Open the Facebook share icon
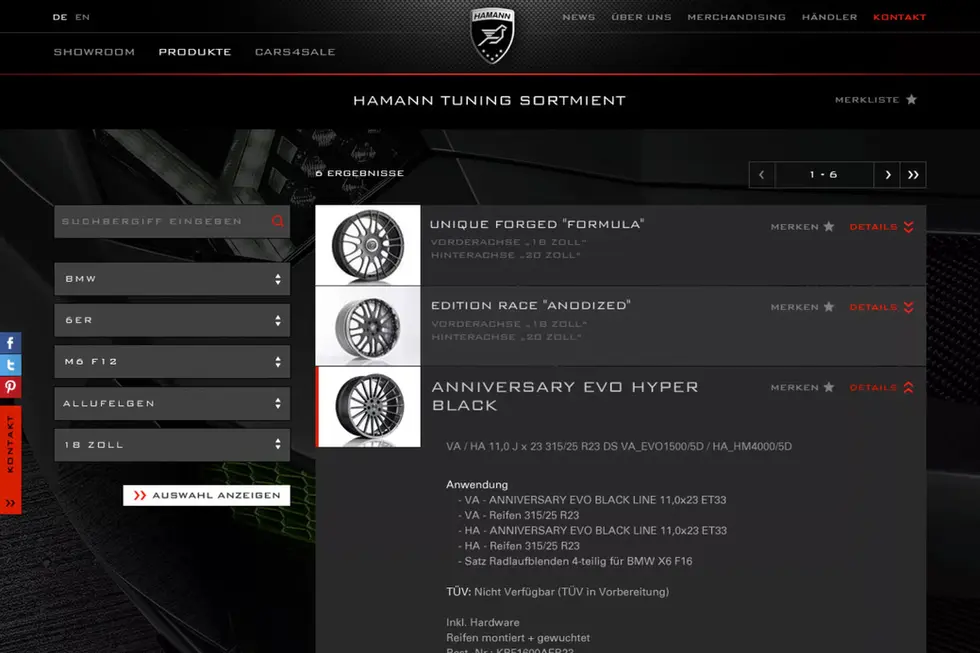Viewport: 980px width, 653px height. point(11,343)
